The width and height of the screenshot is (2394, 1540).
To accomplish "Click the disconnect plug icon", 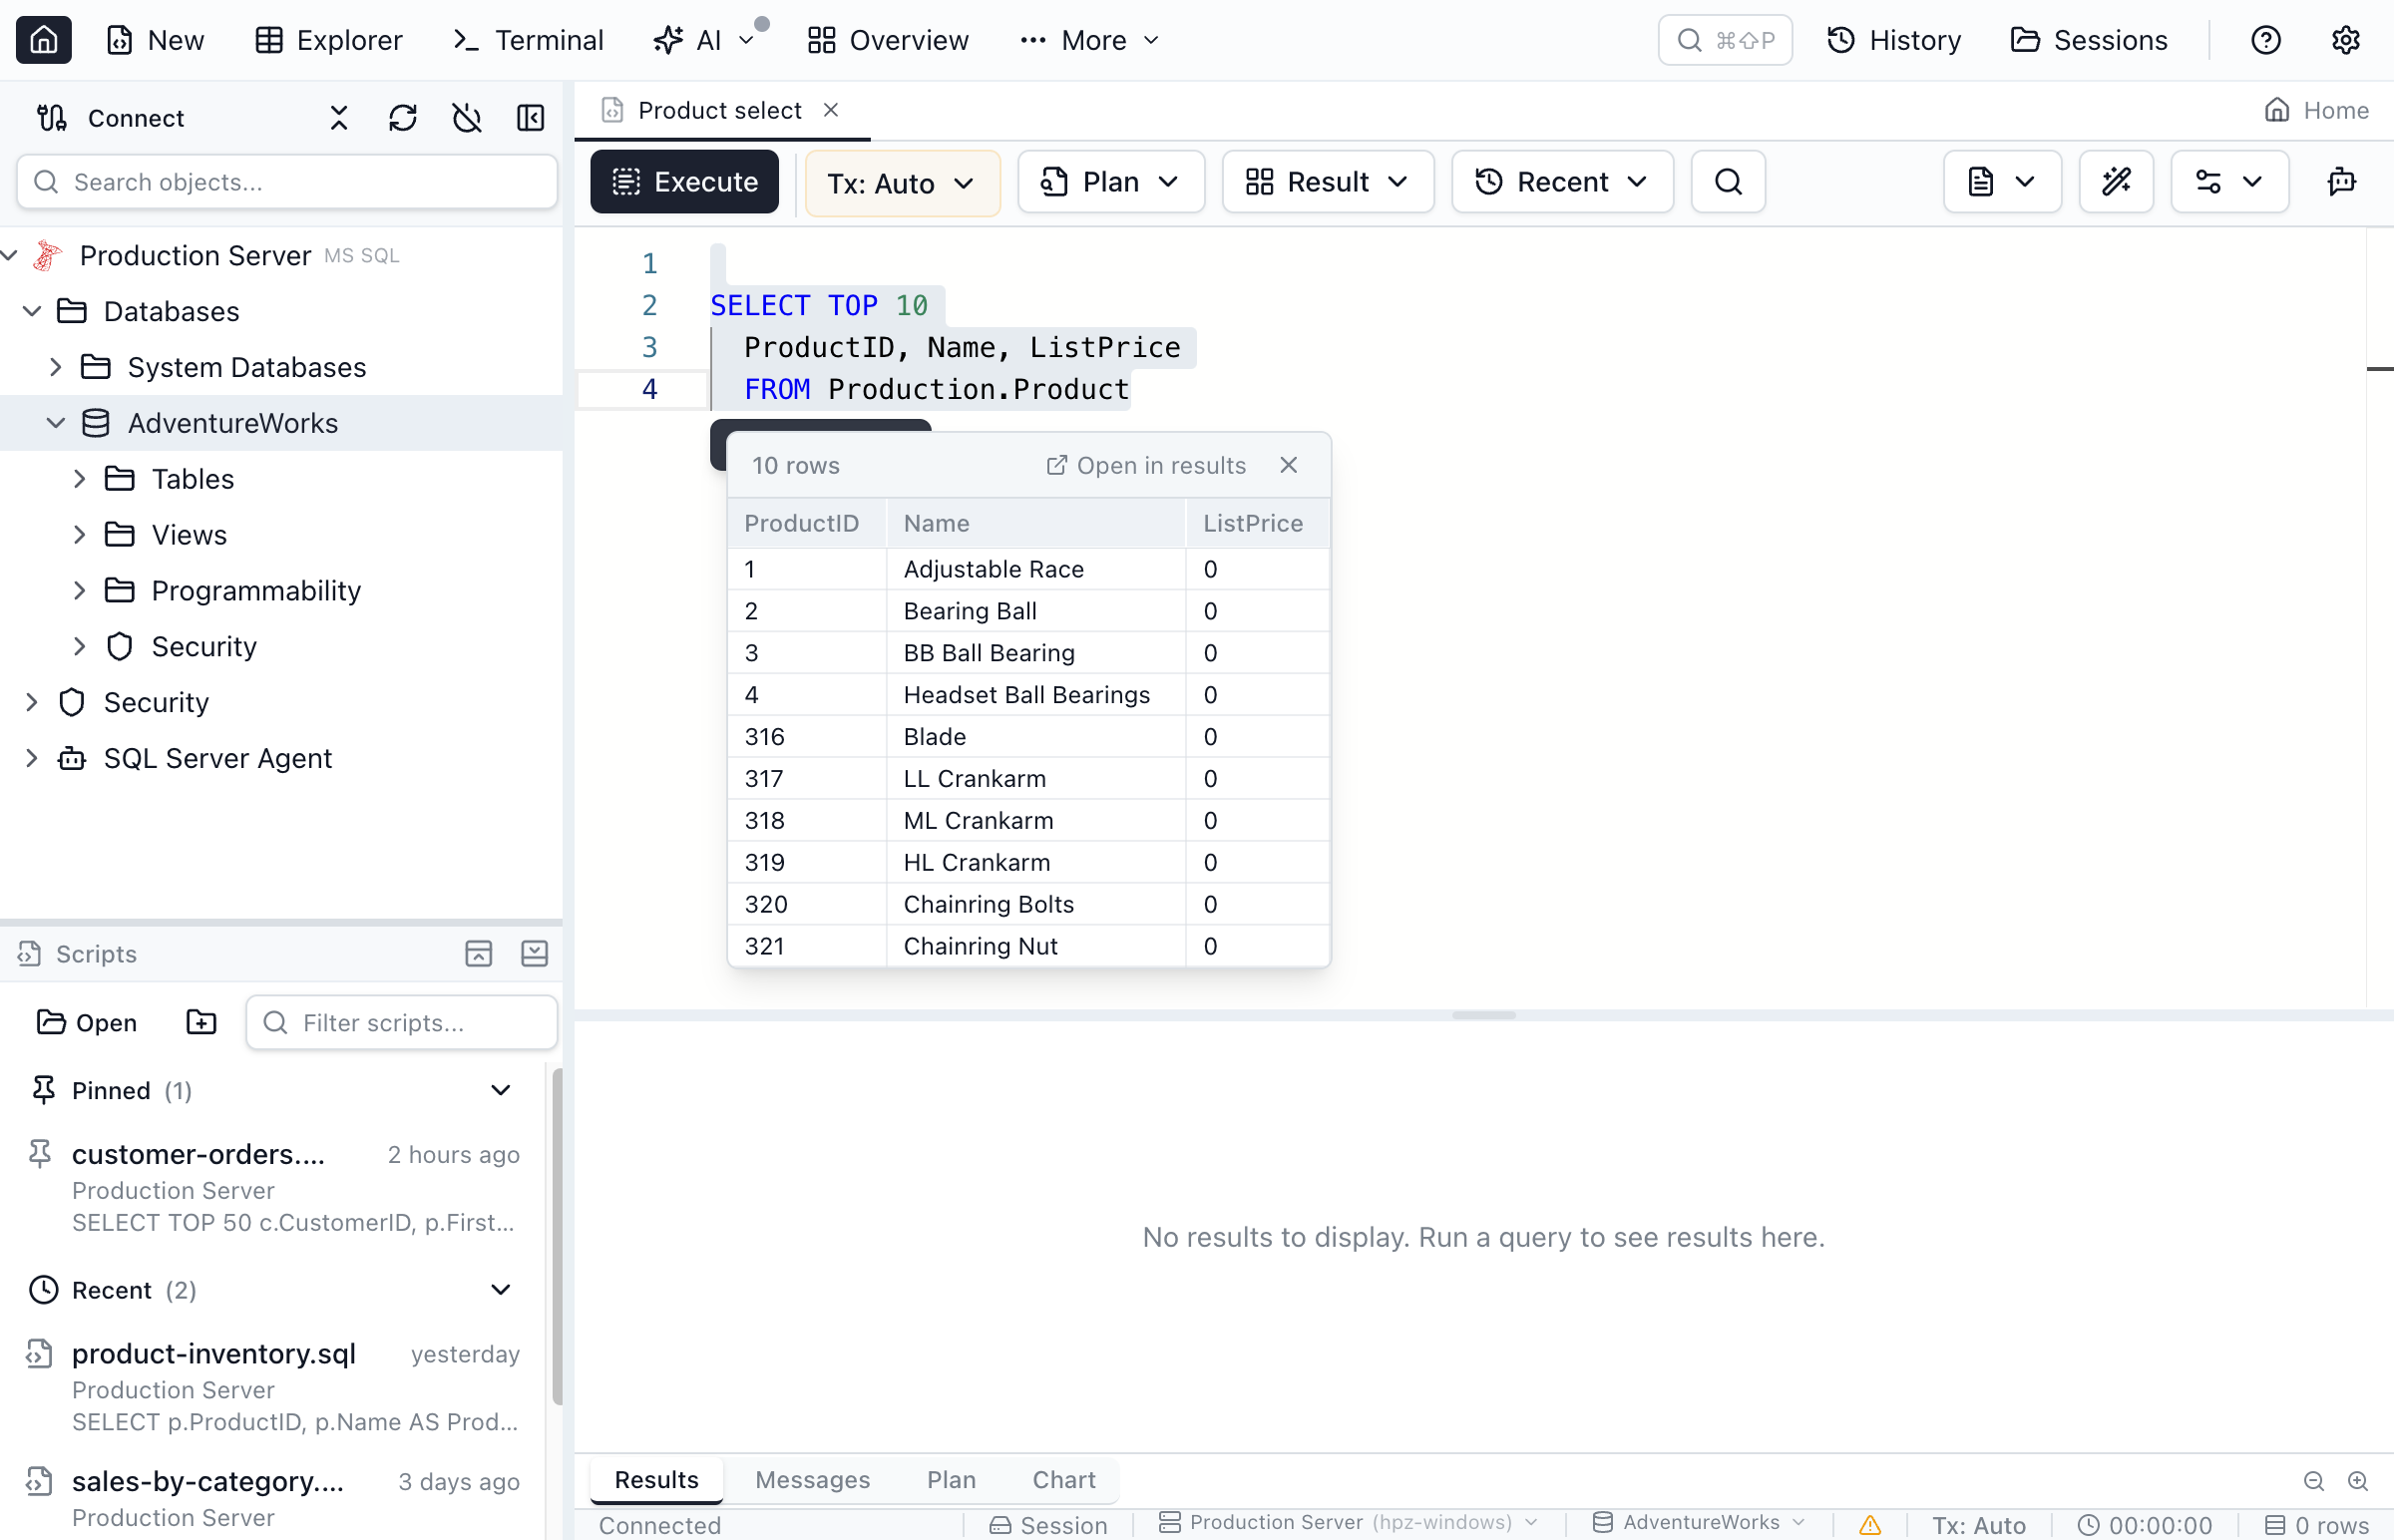I will 467,118.
